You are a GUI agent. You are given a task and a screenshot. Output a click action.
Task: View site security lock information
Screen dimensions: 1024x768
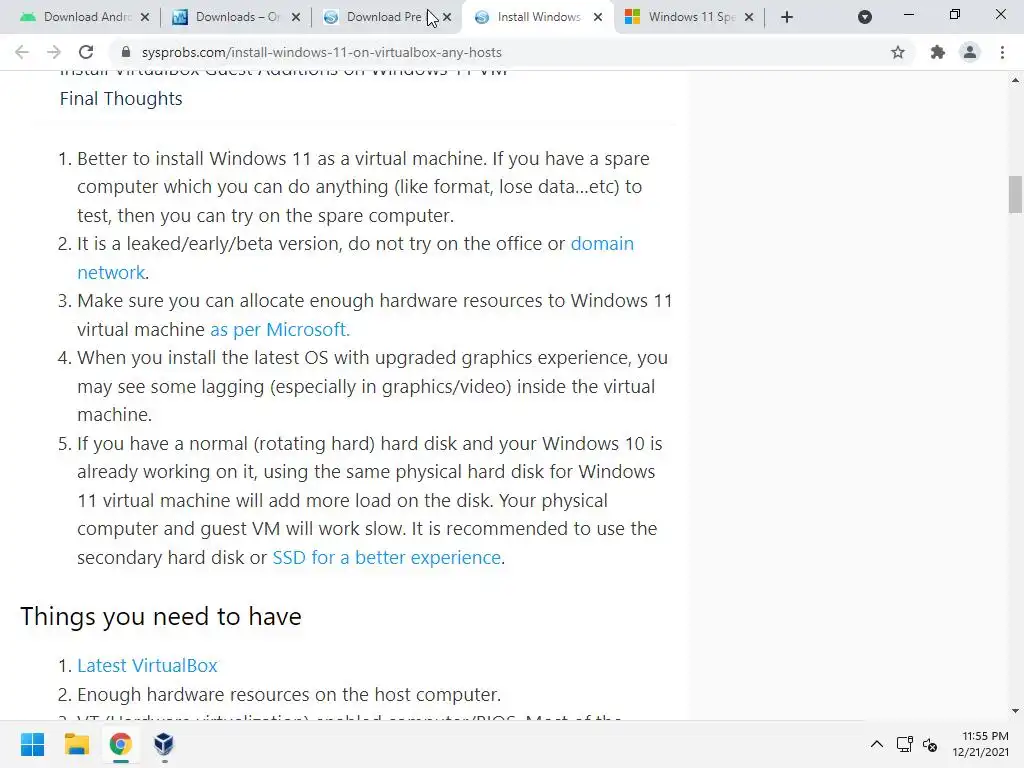[126, 52]
